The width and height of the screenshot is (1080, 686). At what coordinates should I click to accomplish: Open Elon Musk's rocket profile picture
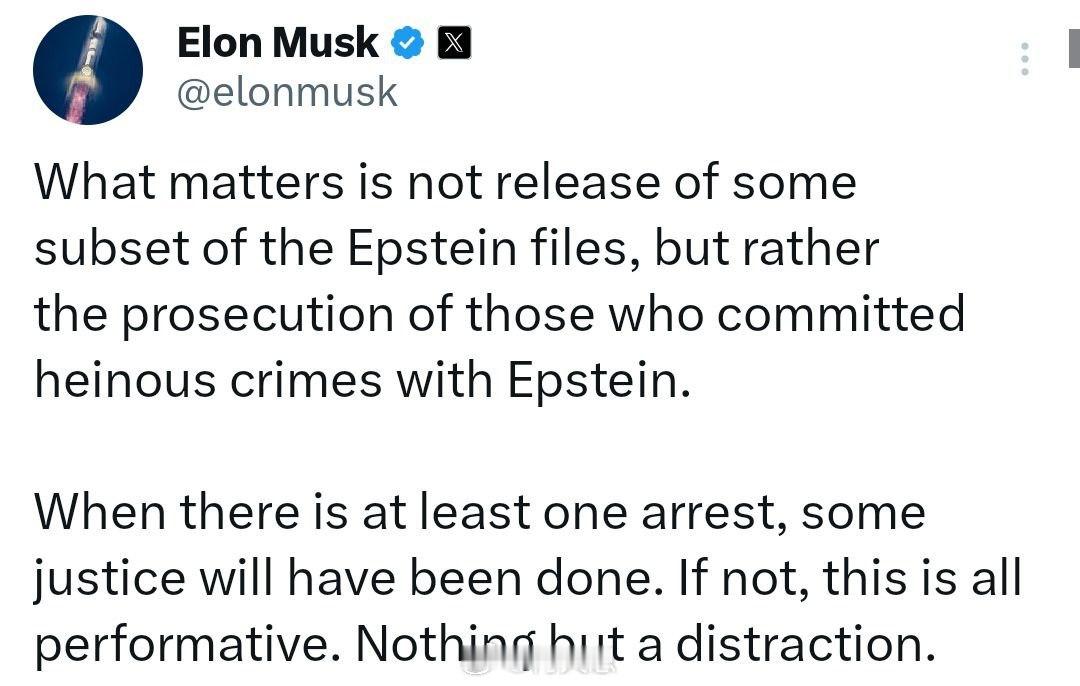88,70
